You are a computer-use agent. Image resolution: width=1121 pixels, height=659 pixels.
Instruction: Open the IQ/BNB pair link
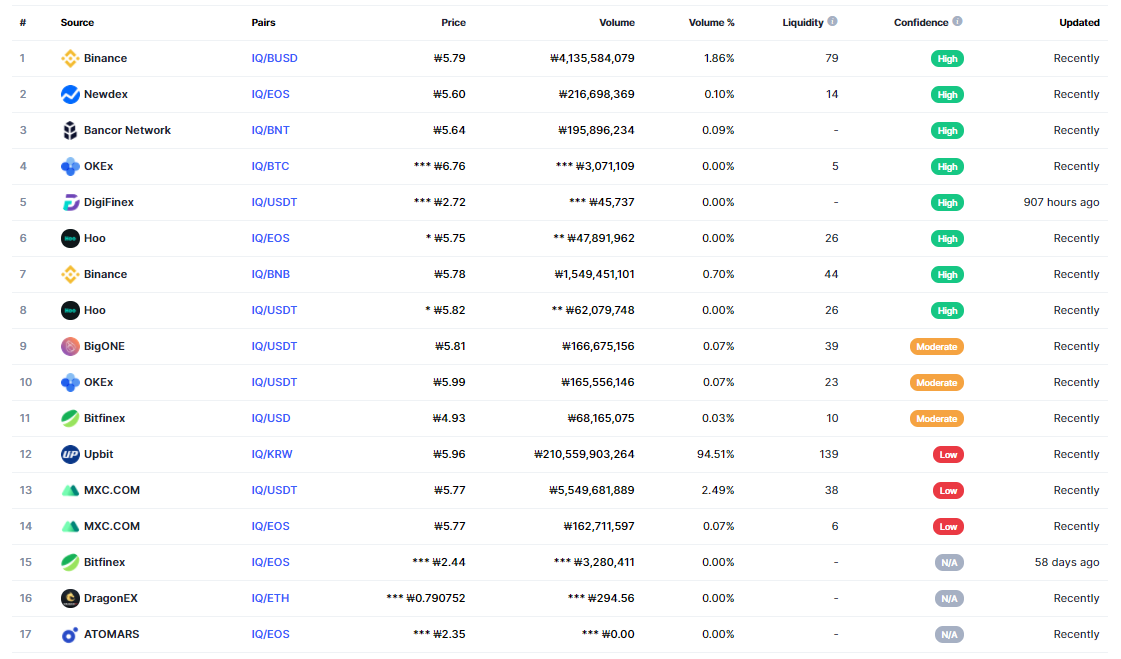(270, 274)
